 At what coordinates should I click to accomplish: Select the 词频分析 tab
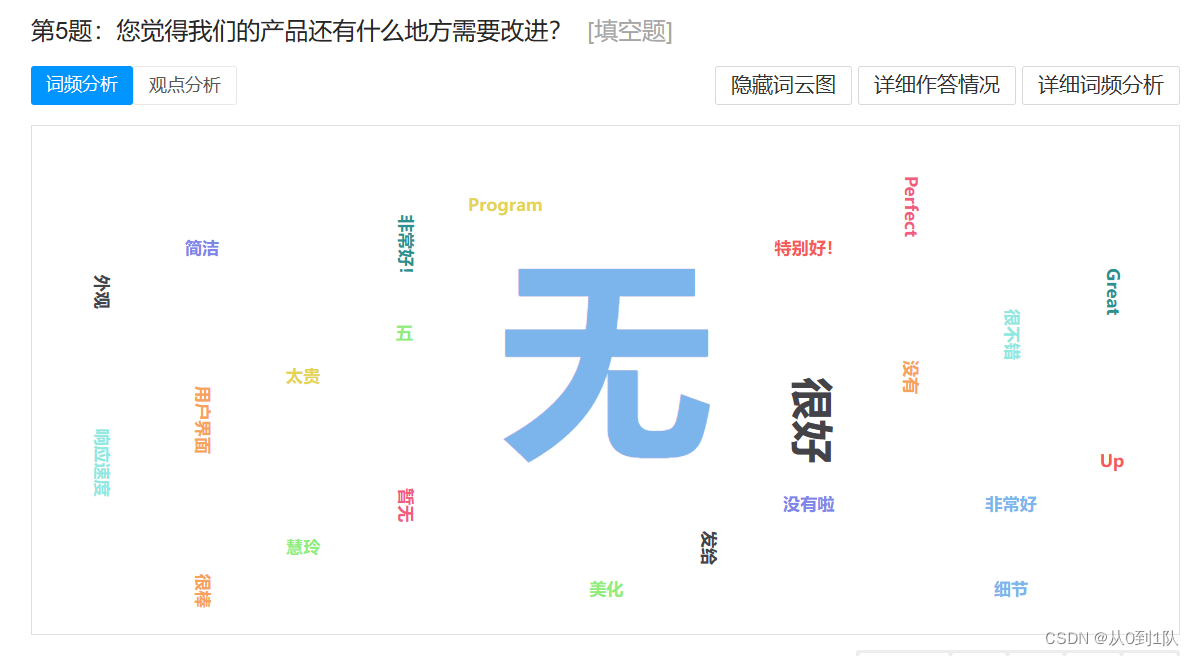click(x=81, y=86)
